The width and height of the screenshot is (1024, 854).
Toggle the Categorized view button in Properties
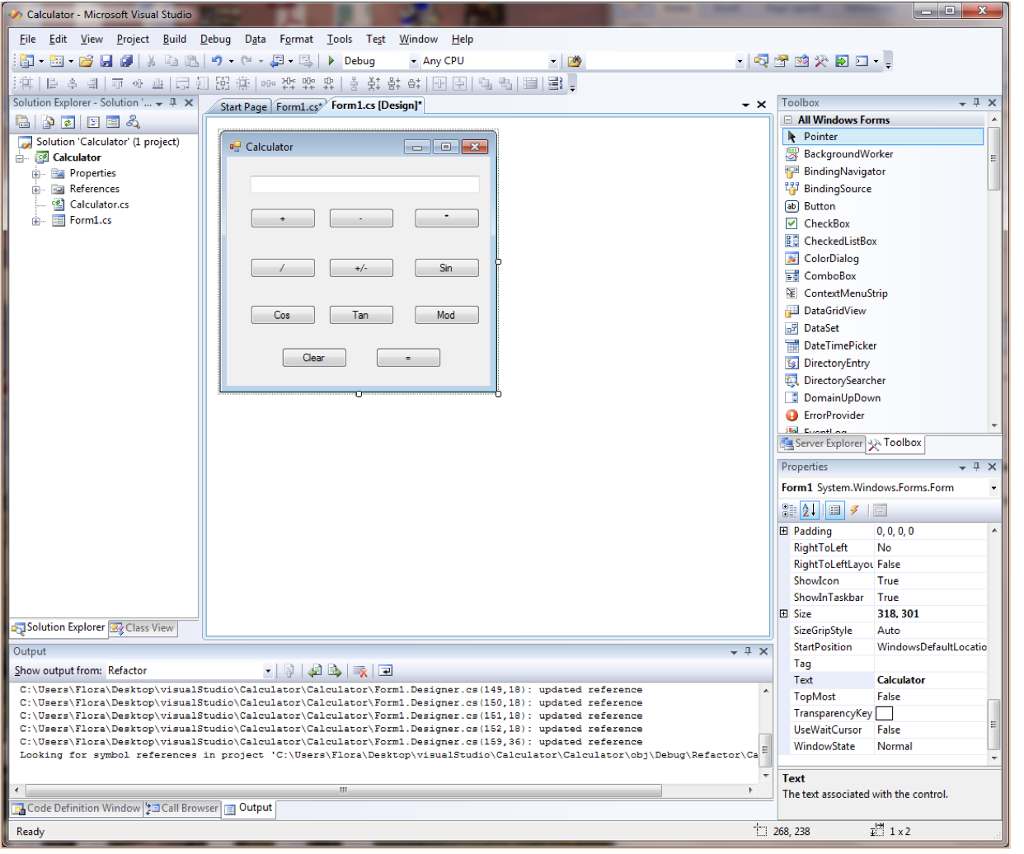789,511
